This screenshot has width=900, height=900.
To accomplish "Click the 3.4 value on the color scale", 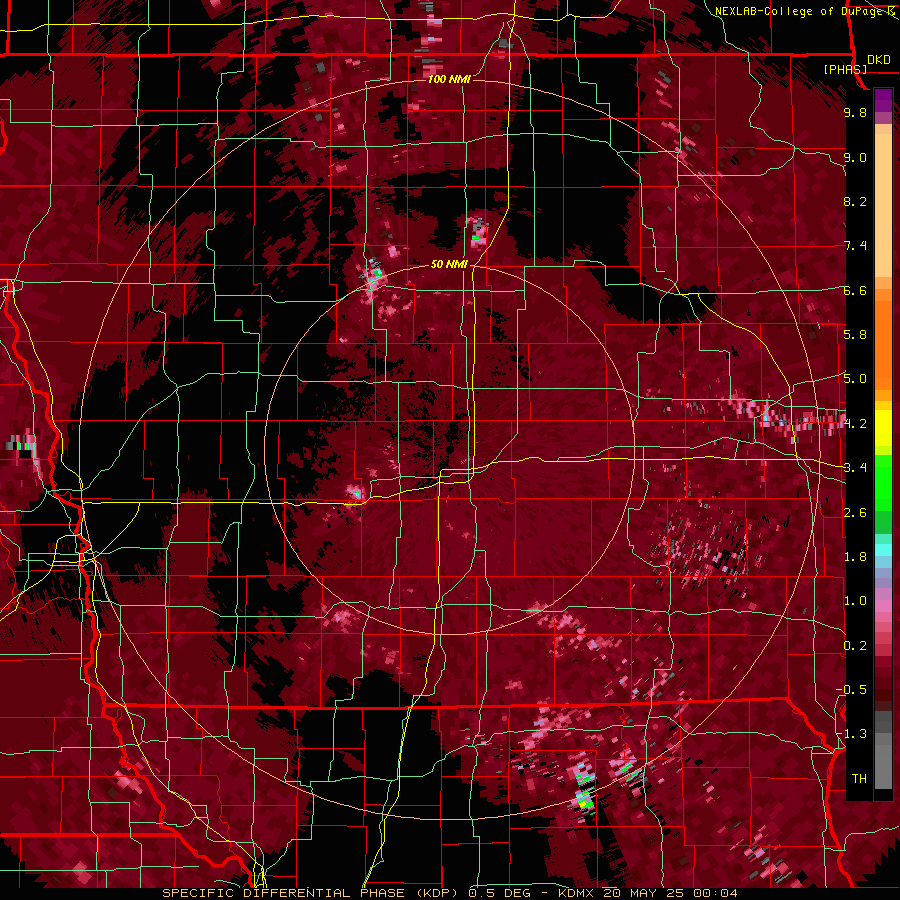I will tap(855, 468).
